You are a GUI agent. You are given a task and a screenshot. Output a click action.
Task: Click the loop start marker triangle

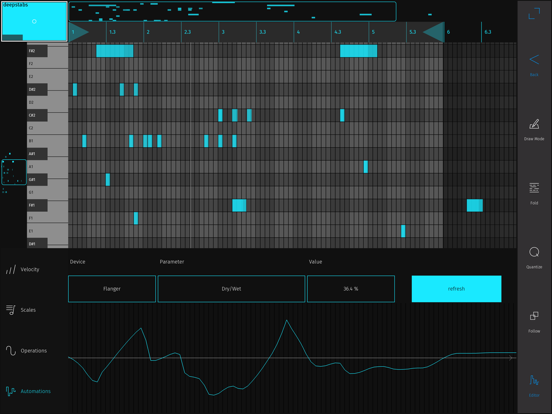coord(78,32)
